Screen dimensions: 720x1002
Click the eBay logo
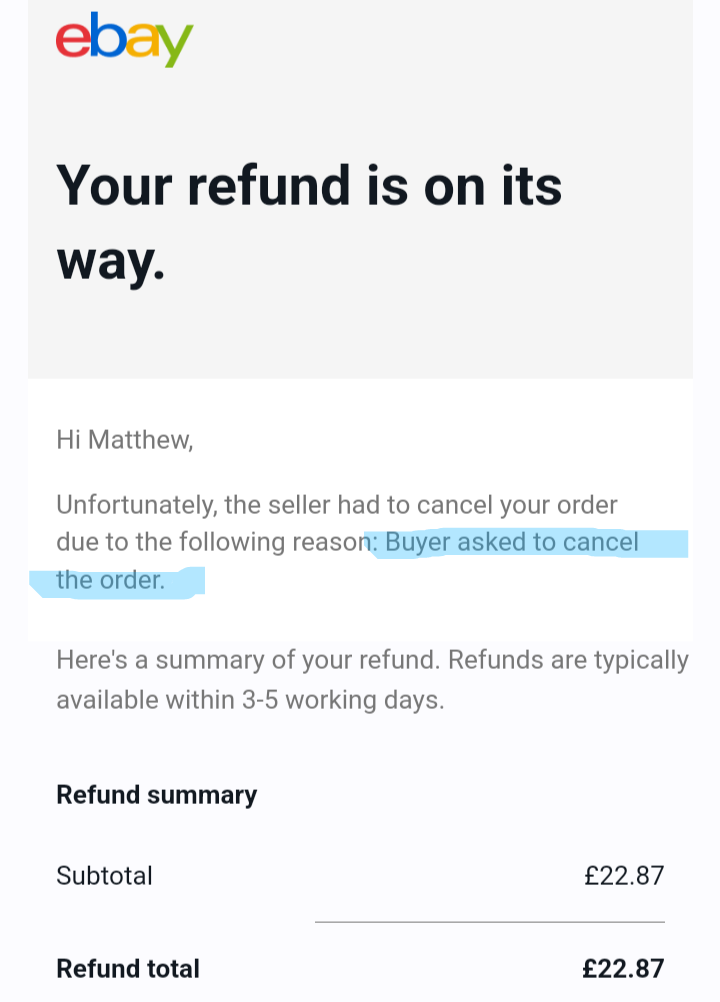pyautogui.click(x=125, y=40)
